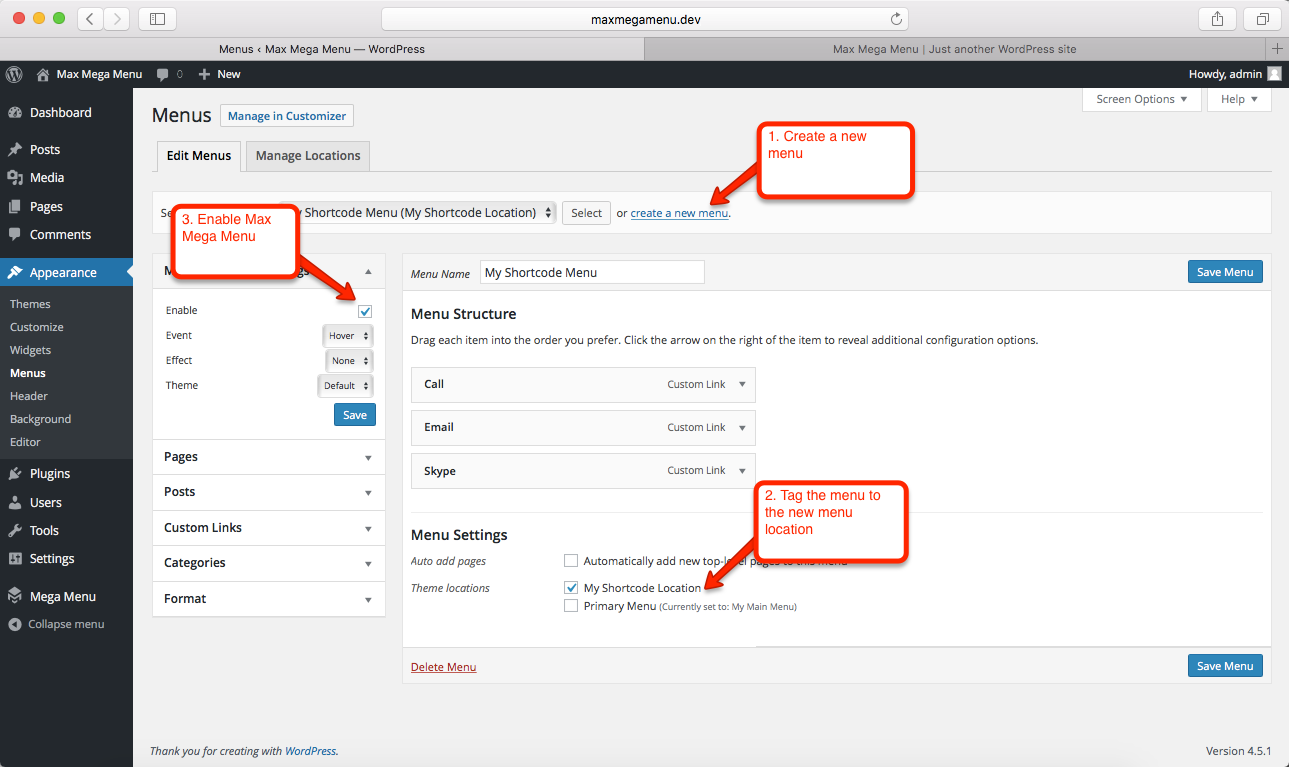
Task: Show all tabs in Safari
Action: click(x=1262, y=18)
